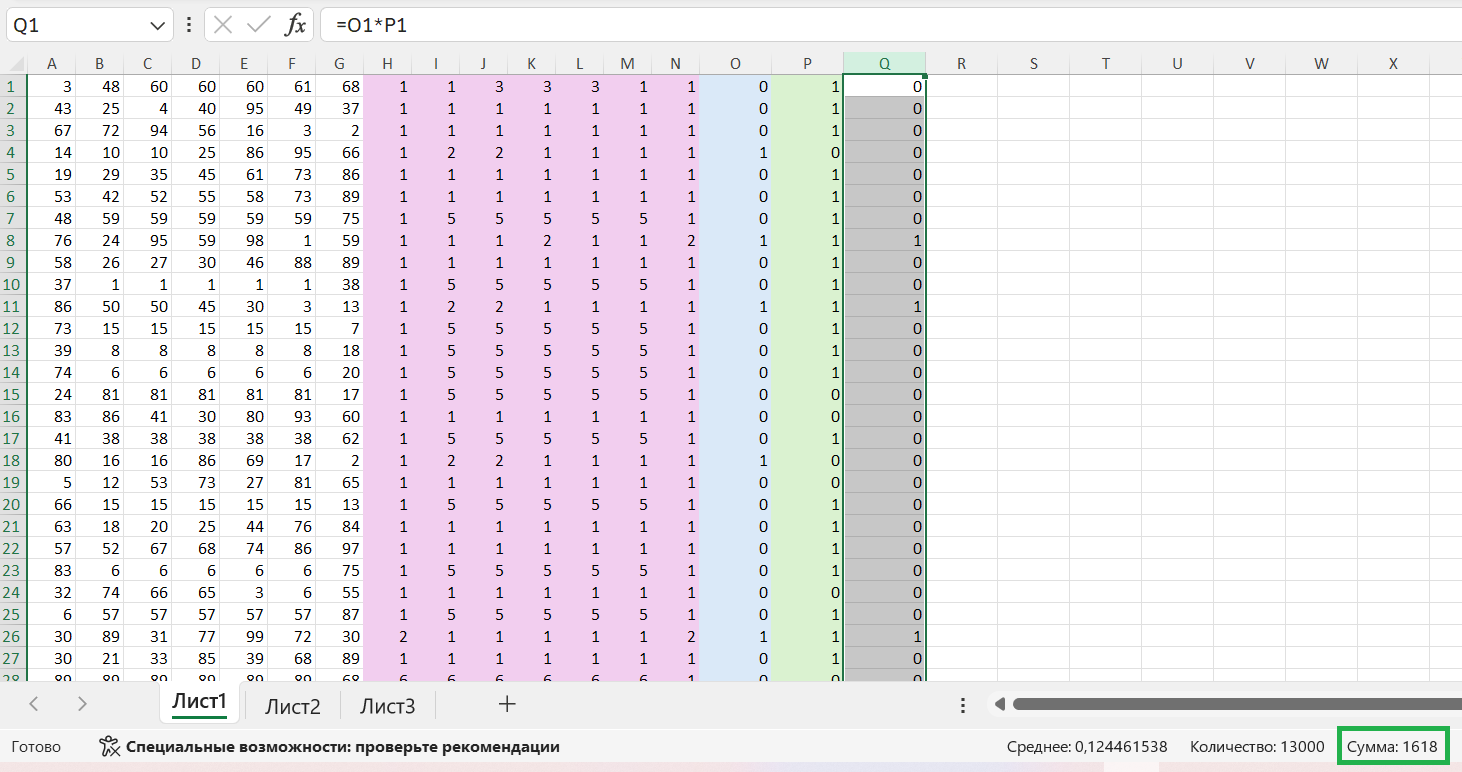Click previous sheet navigation arrow
Viewport: 1462px width, 772px height.
(x=34, y=704)
